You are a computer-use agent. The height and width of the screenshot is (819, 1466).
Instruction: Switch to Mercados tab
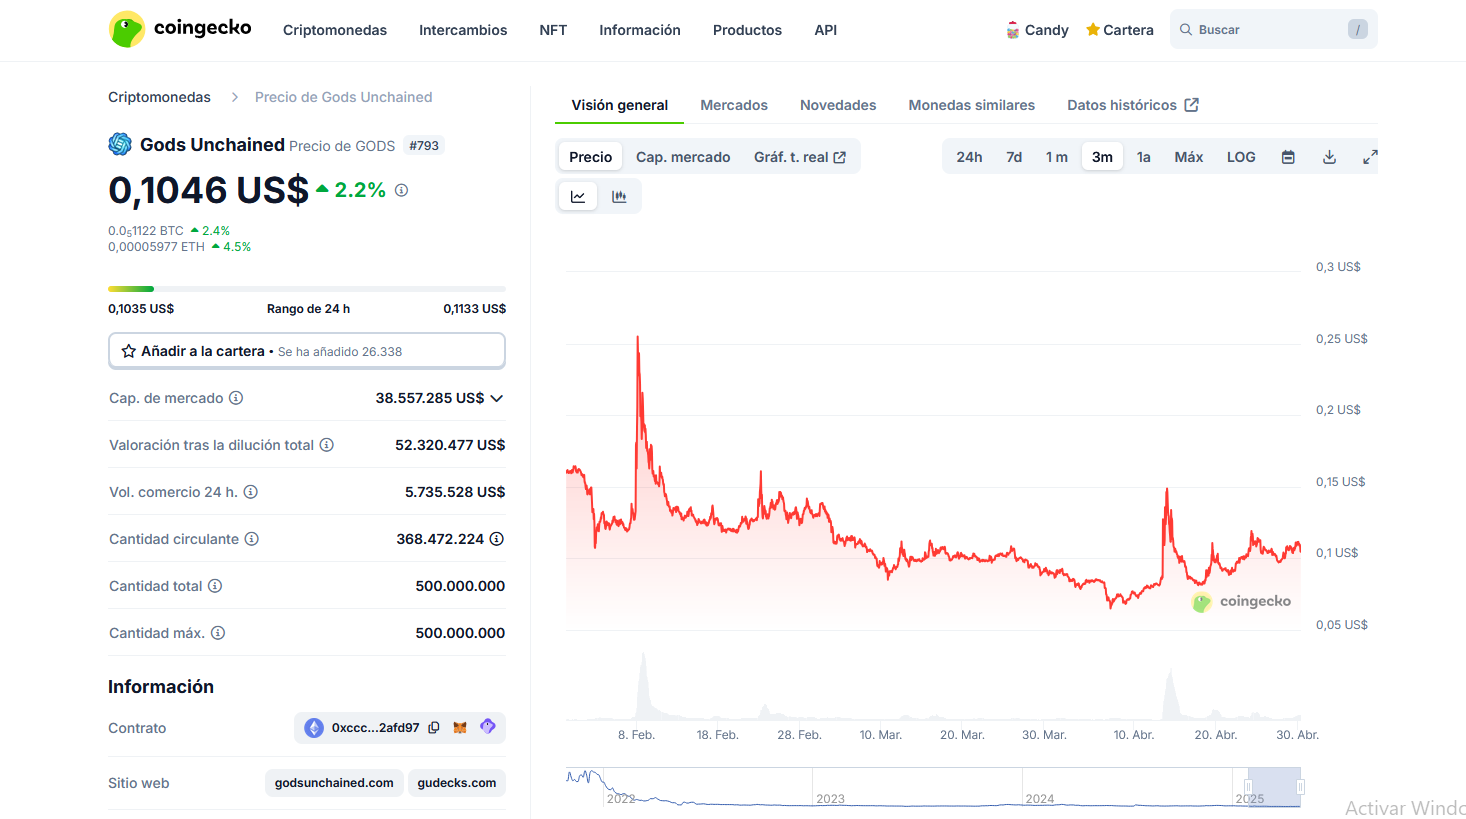click(x=734, y=105)
